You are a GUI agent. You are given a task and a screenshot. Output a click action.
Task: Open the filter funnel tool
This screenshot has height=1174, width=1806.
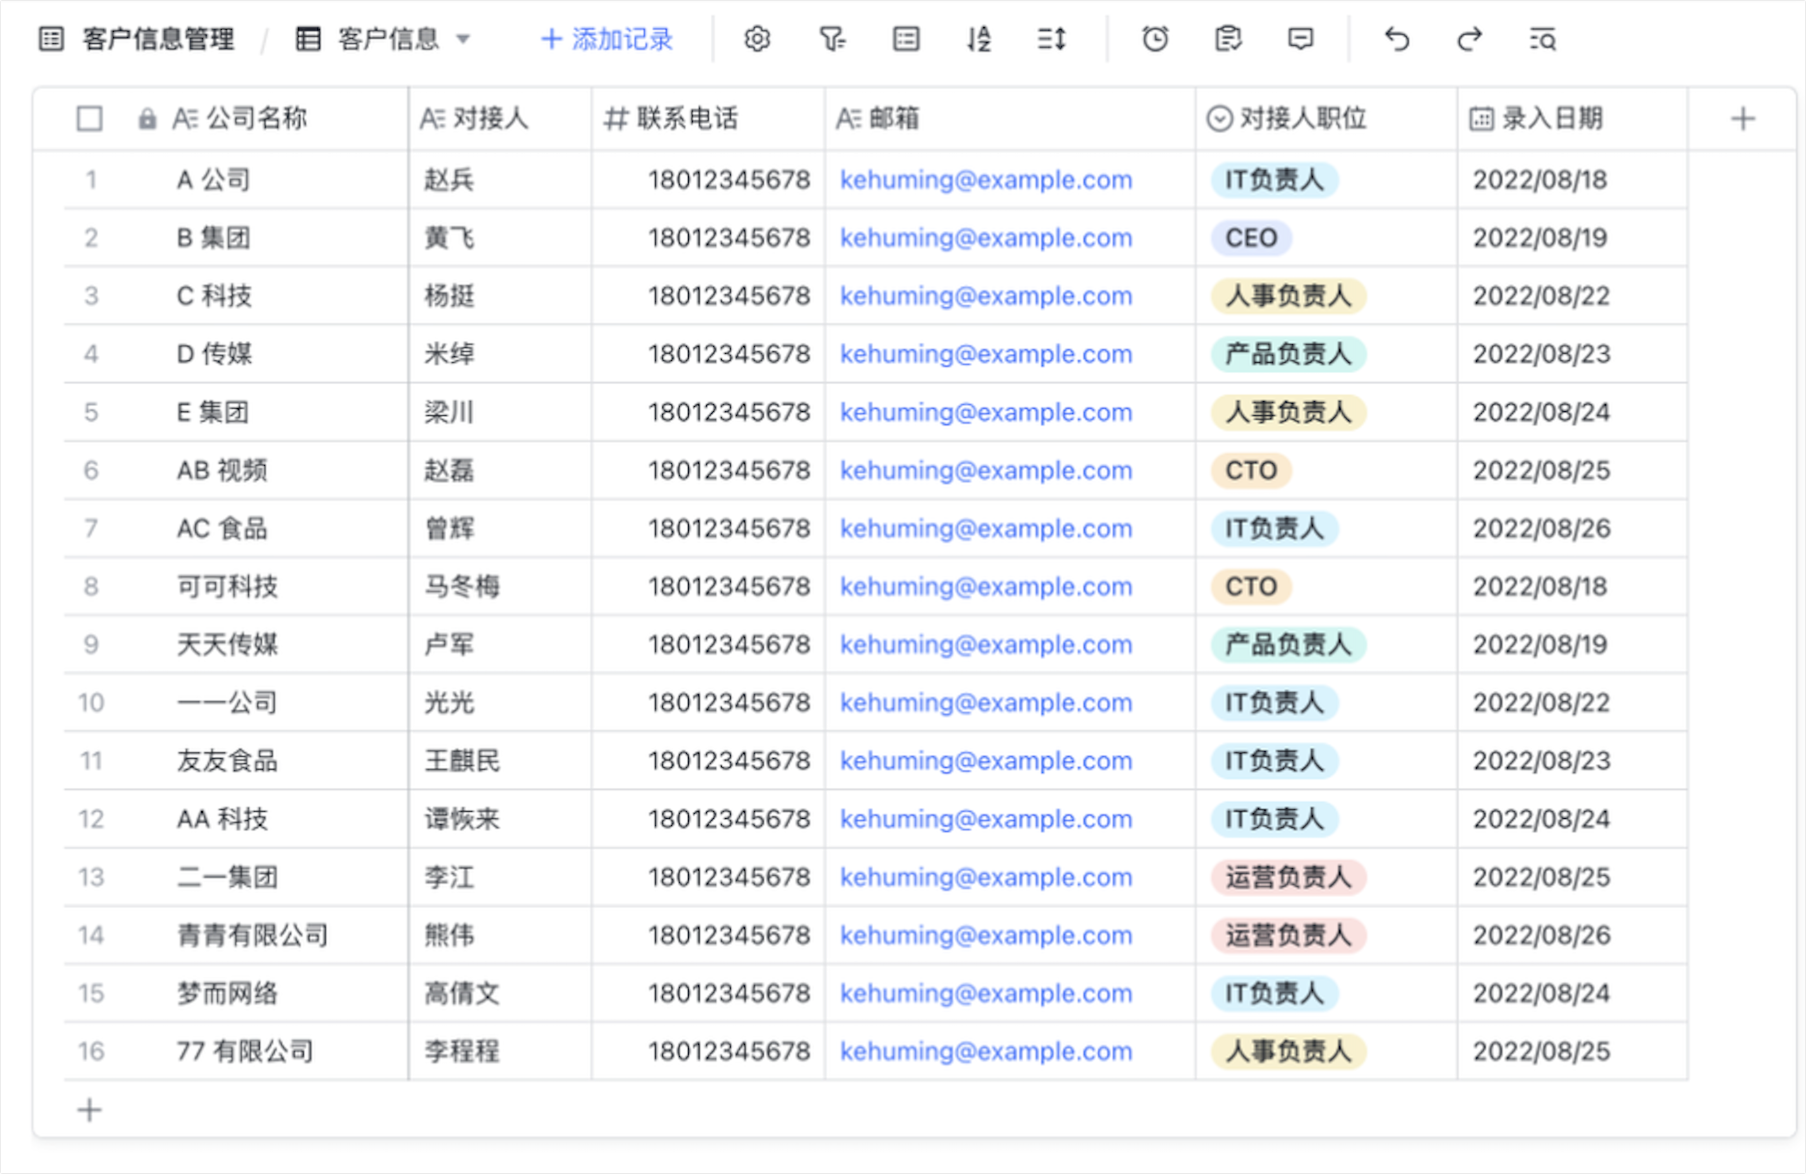click(x=832, y=39)
